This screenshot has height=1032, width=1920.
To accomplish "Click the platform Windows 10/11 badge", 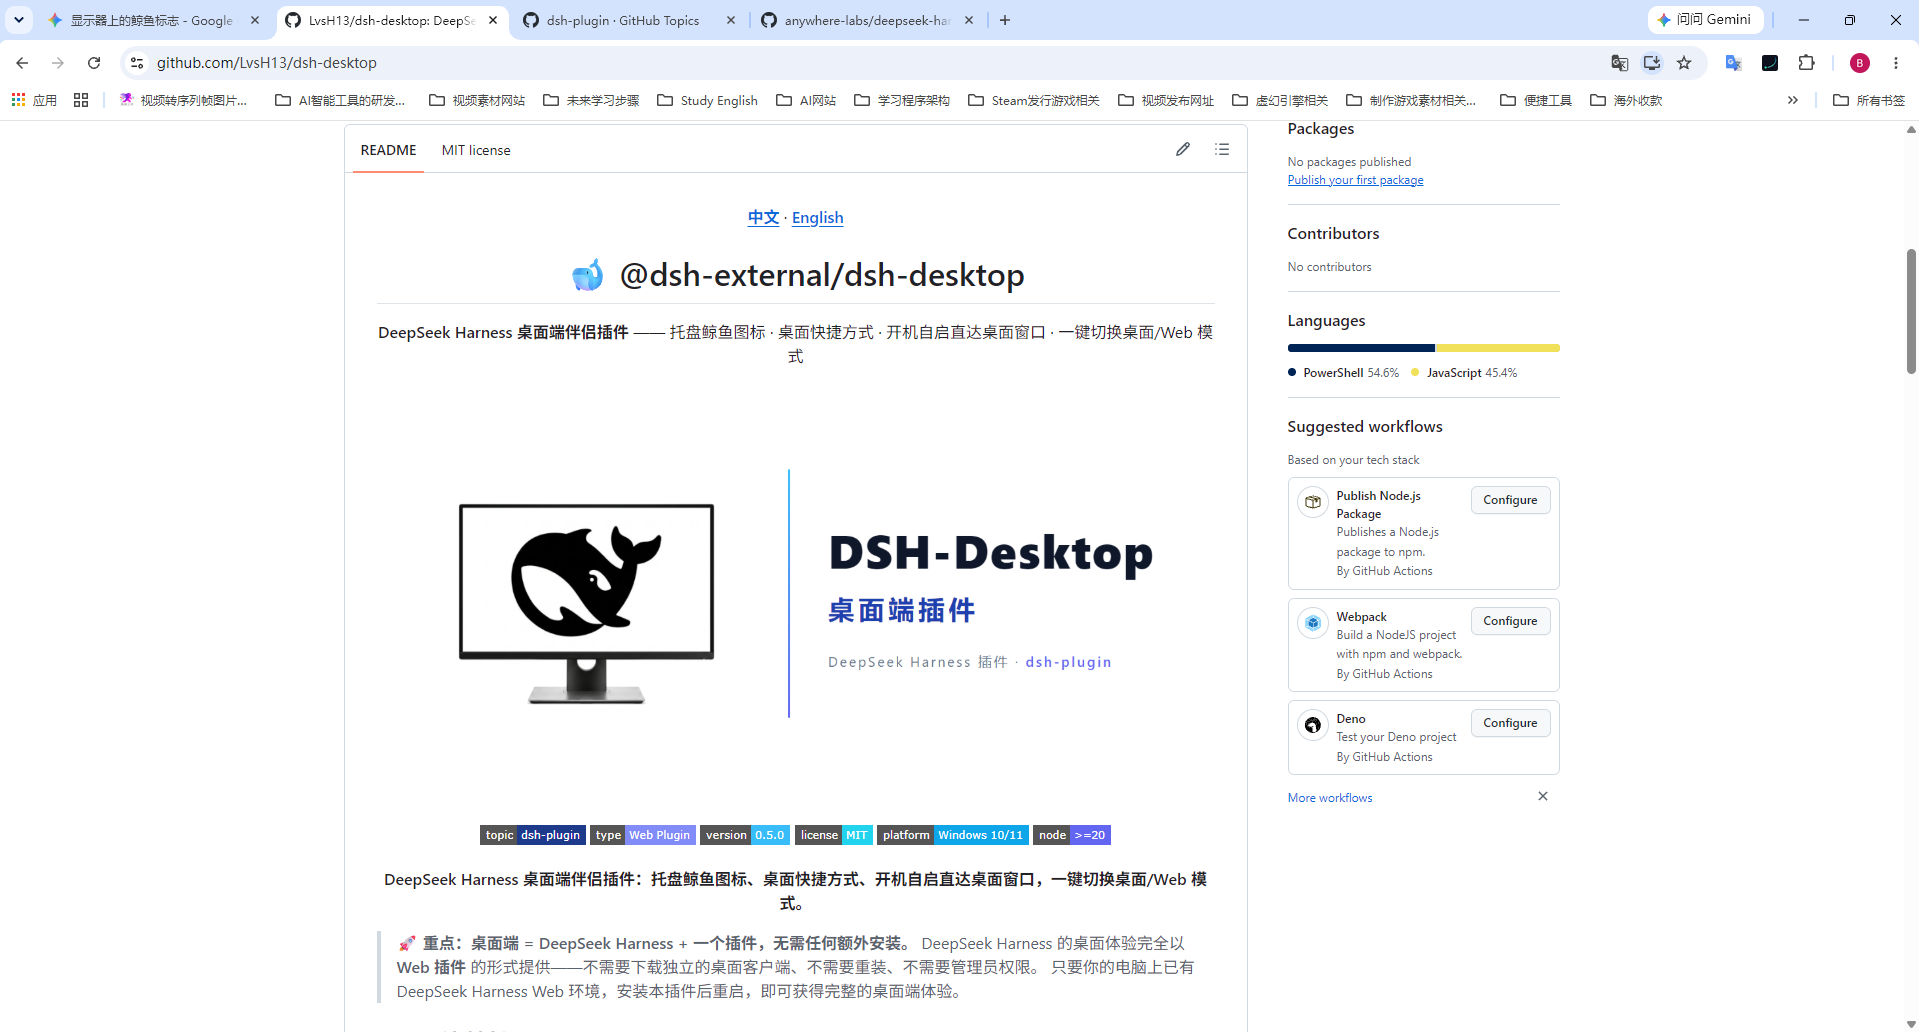I will click(953, 835).
